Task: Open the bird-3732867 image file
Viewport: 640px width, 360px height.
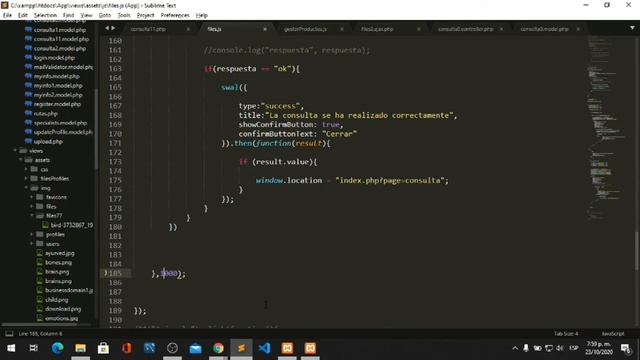Action: coord(71,225)
